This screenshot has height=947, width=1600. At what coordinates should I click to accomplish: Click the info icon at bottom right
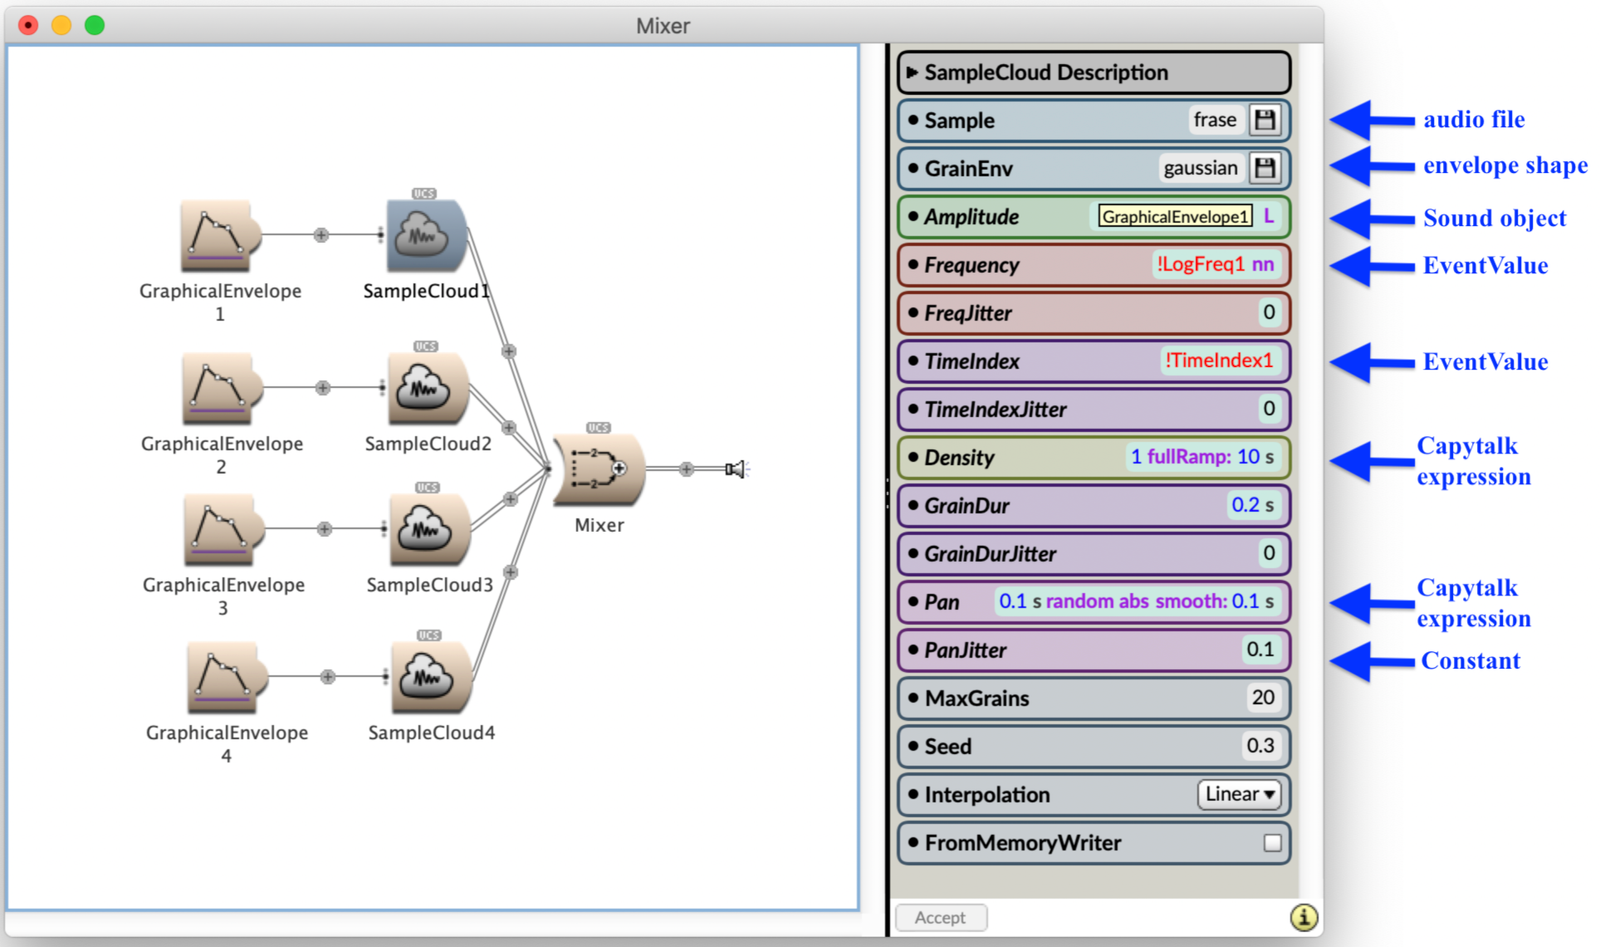[1303, 917]
